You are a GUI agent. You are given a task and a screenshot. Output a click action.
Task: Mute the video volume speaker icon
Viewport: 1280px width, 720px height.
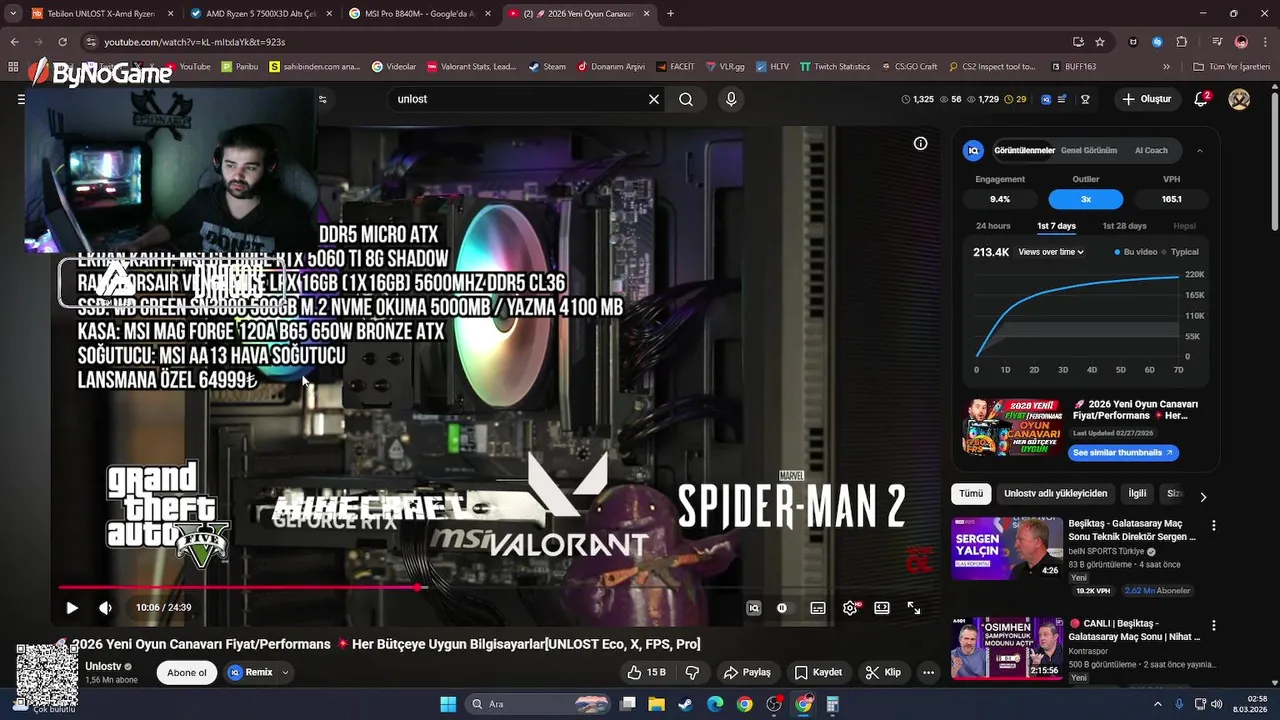click(x=105, y=608)
